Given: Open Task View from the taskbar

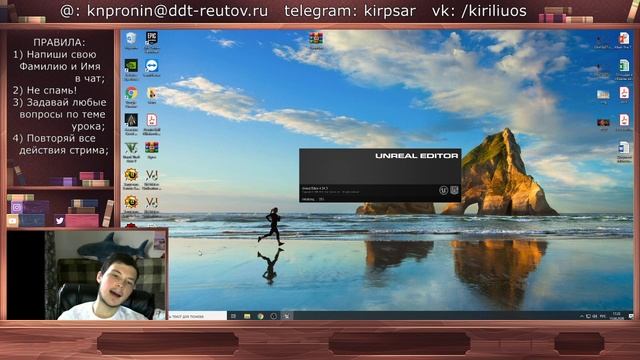Looking at the screenshot, I should click(x=233, y=316).
